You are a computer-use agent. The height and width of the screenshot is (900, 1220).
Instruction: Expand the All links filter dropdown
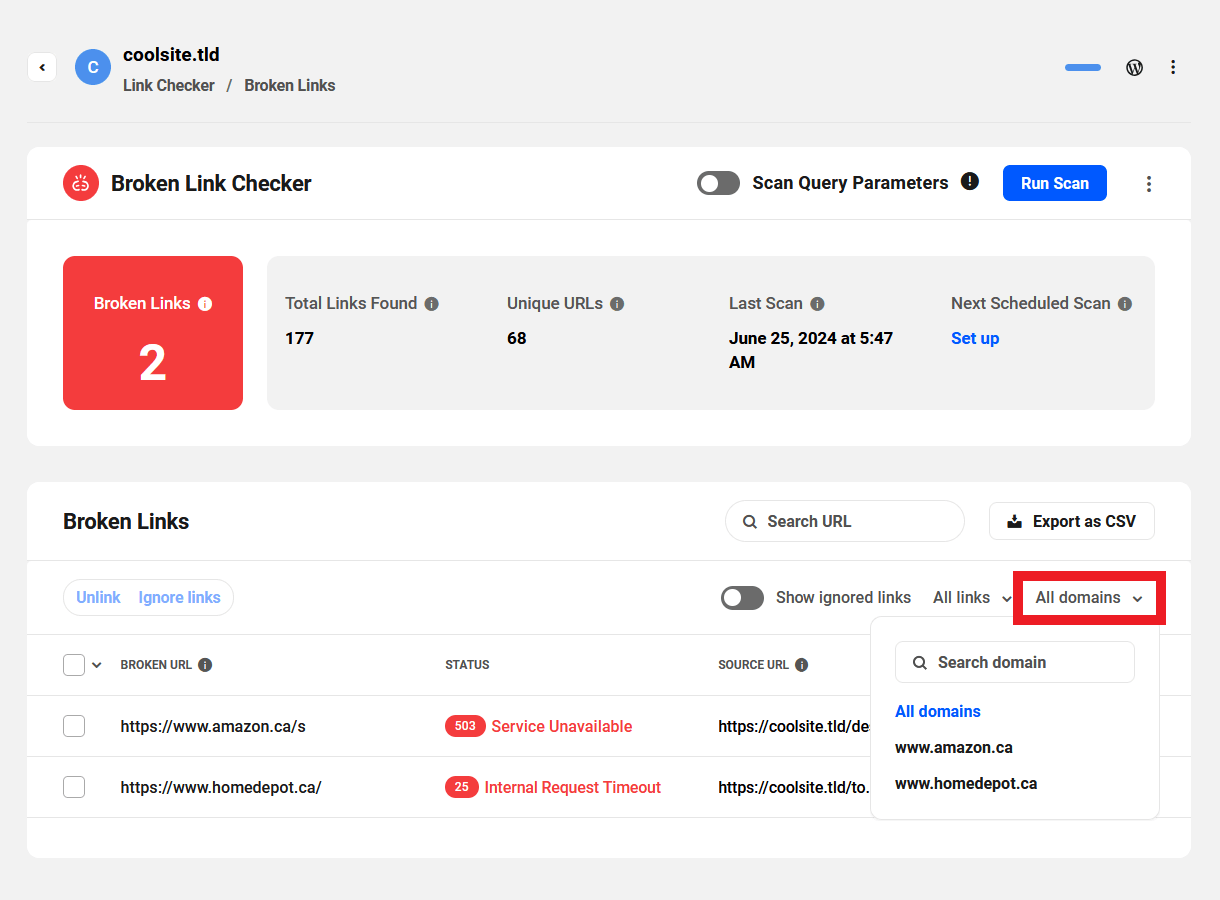pos(973,598)
